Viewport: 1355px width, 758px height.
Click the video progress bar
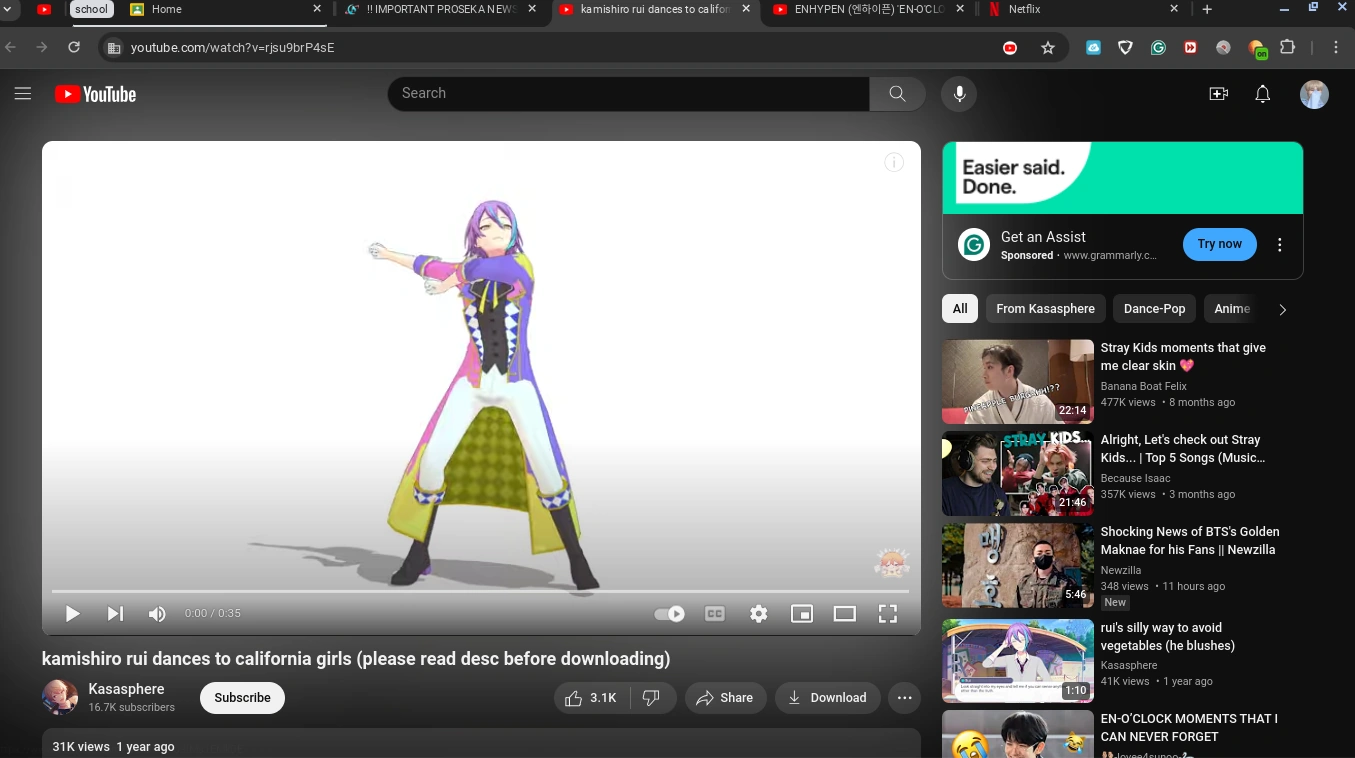pos(480,591)
